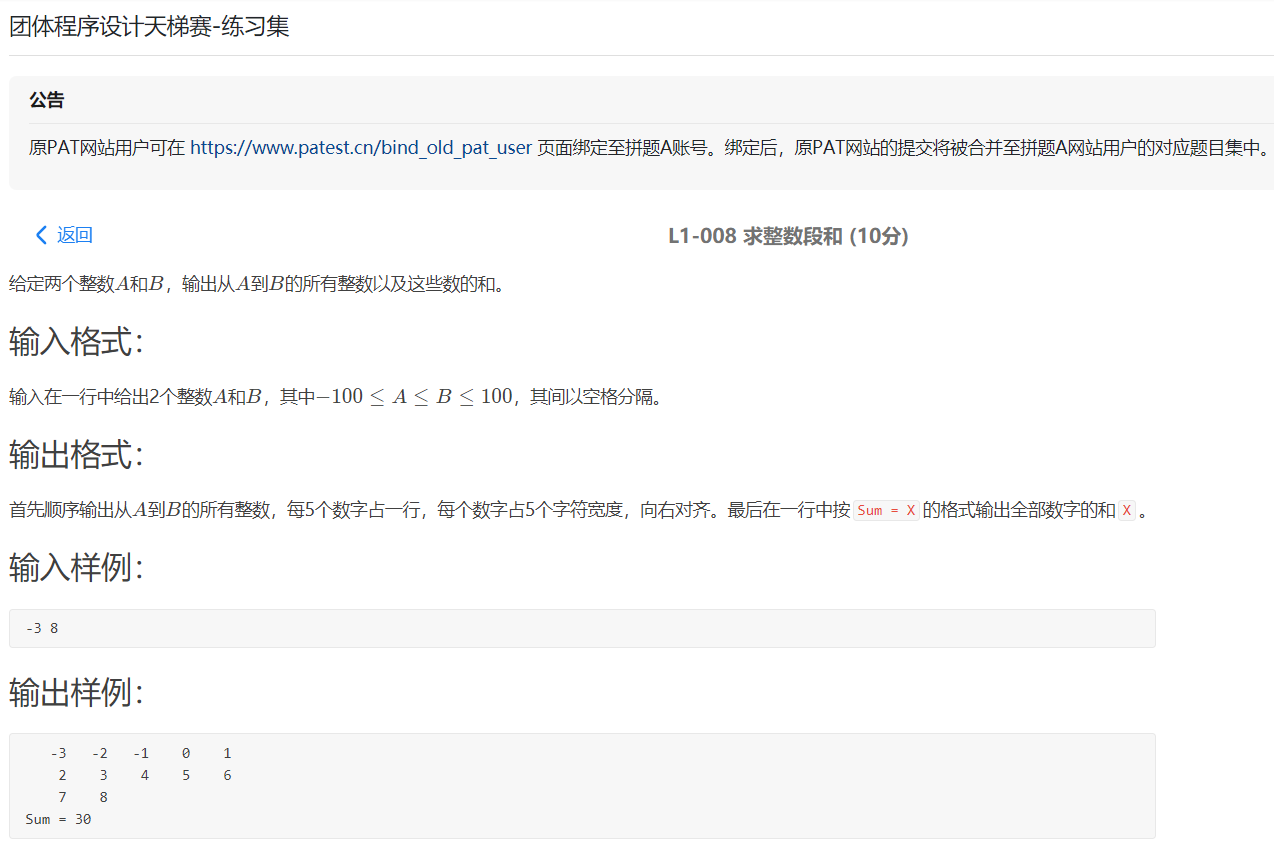
Task: Click the Sum = 30 line in output sample
Action: click(x=58, y=819)
